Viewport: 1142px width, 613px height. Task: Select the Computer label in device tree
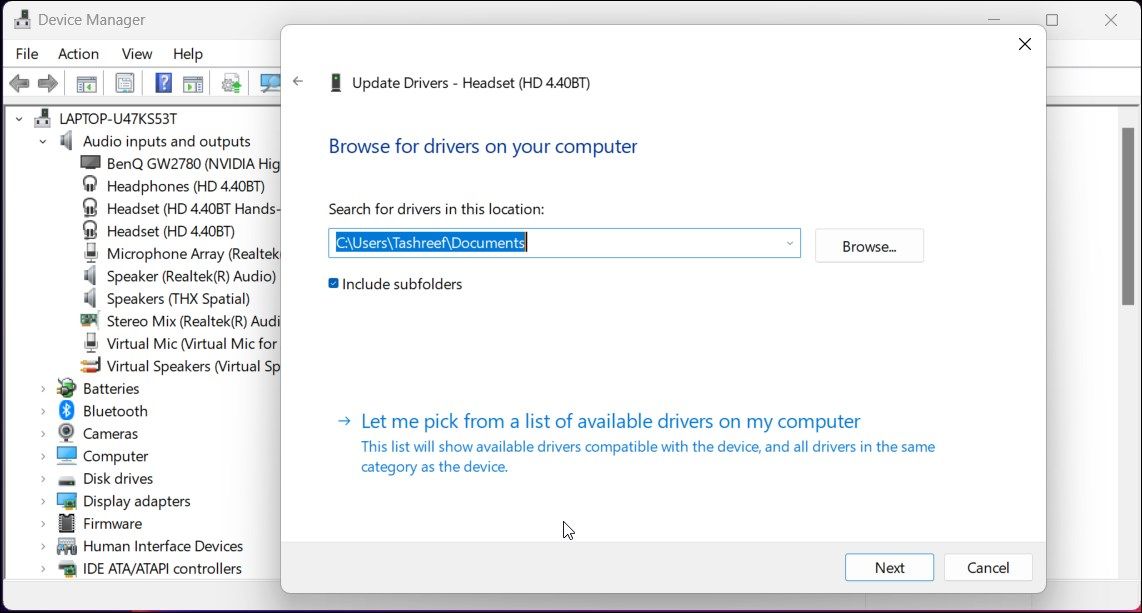115,456
